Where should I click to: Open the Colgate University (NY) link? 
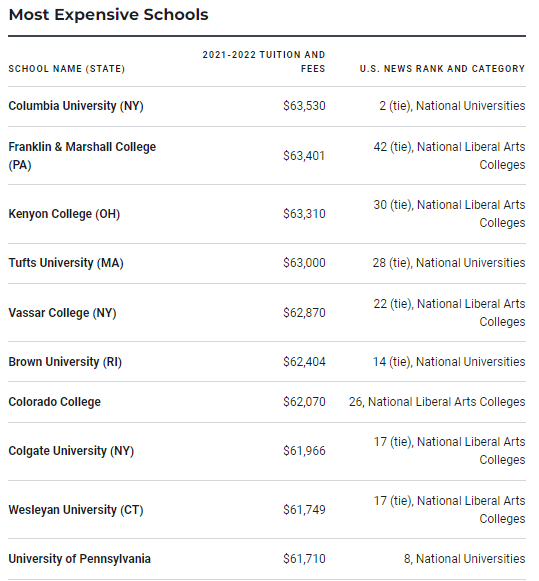click(x=71, y=451)
